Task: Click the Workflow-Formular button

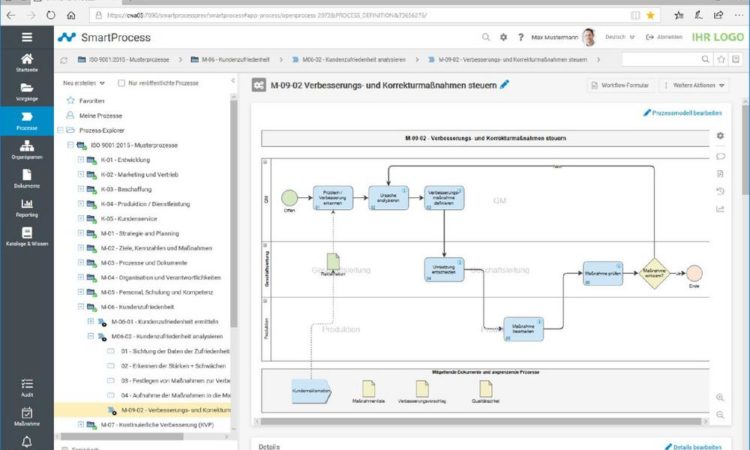Action: 620,85
